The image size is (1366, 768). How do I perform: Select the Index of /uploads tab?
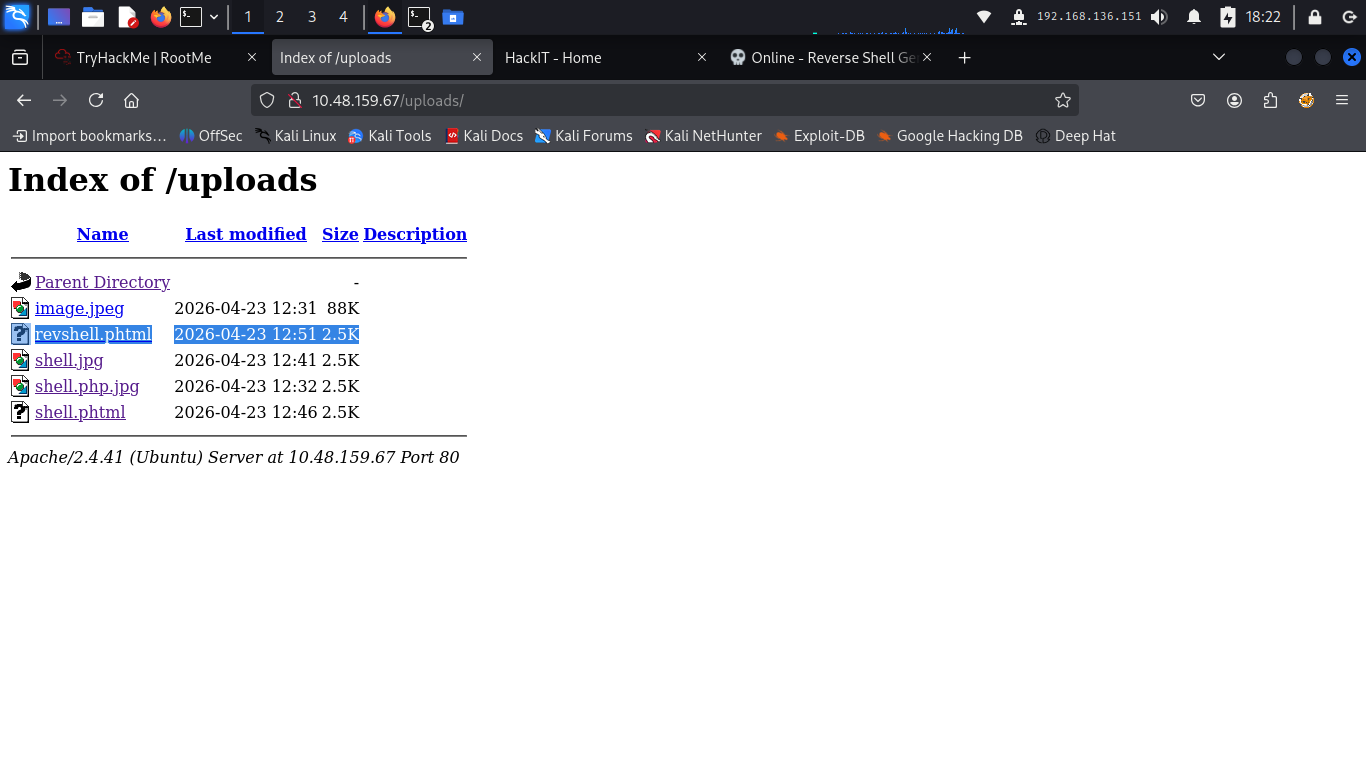(382, 58)
